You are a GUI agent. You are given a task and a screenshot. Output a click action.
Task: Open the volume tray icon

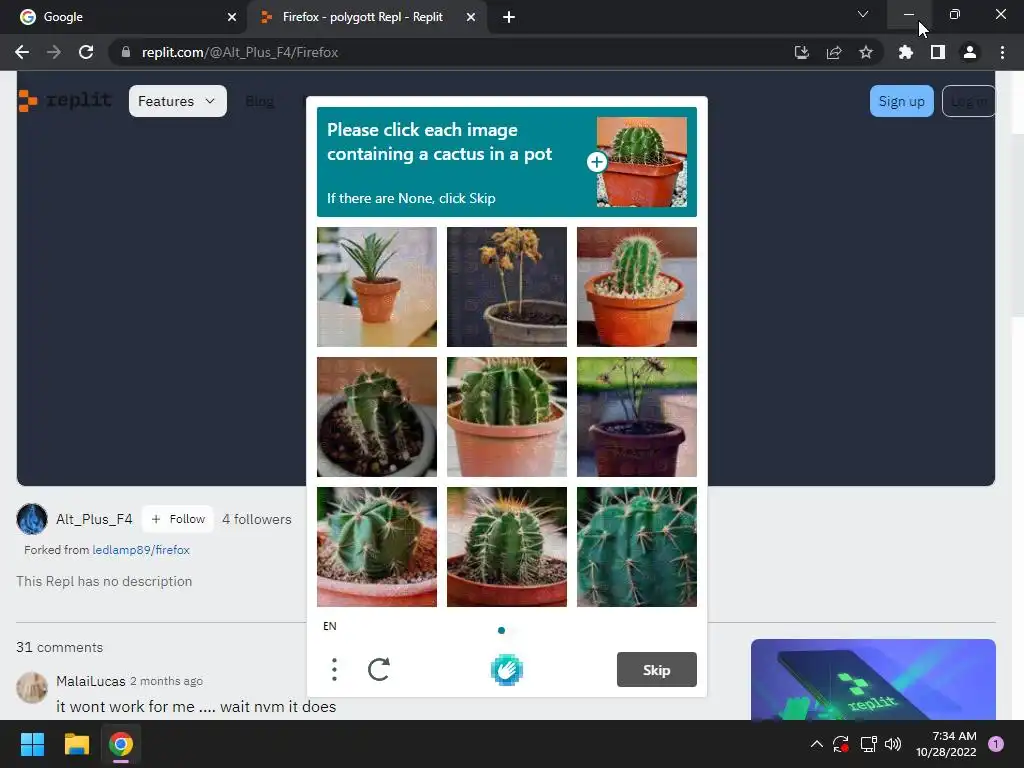(x=893, y=744)
